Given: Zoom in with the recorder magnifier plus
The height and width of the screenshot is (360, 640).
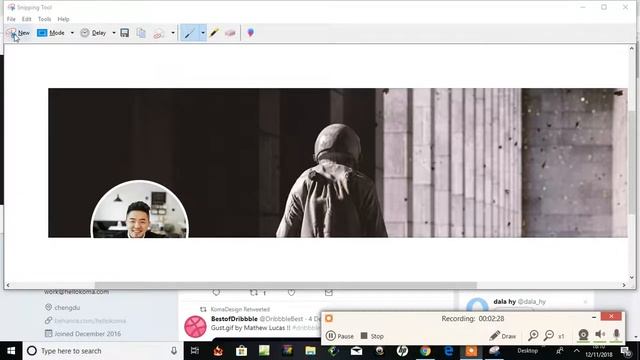Looking at the screenshot, I should pos(533,336).
